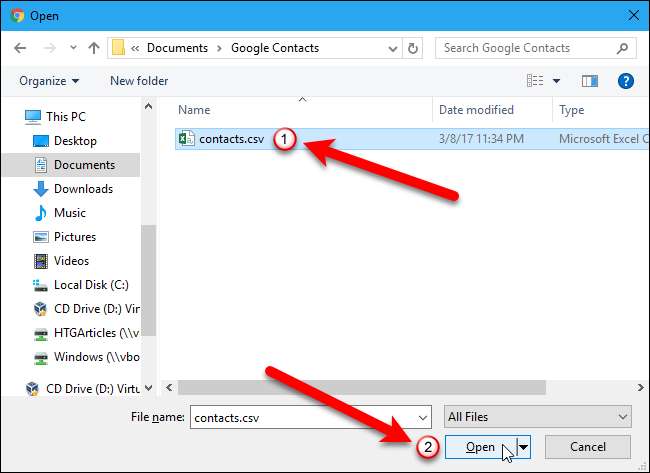This screenshot has width=650, height=473.
Task: Click the Open button
Action: coord(481,447)
